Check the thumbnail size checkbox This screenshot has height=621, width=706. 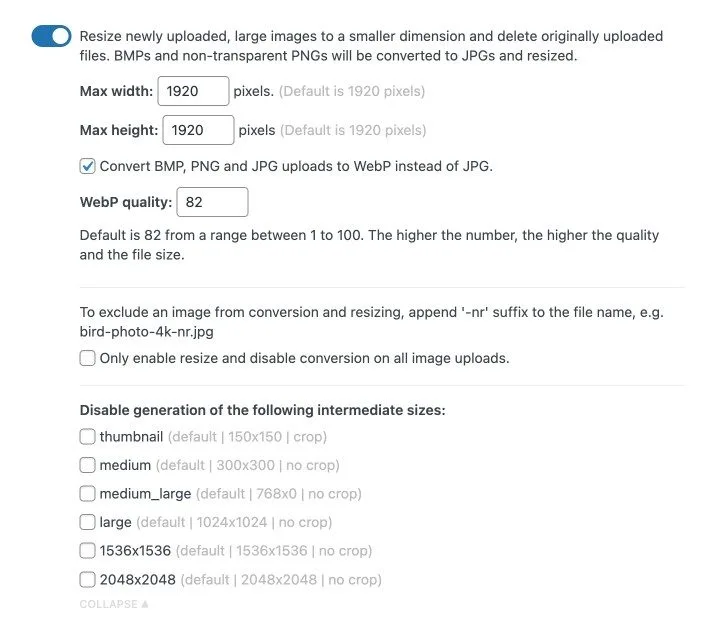(x=88, y=437)
